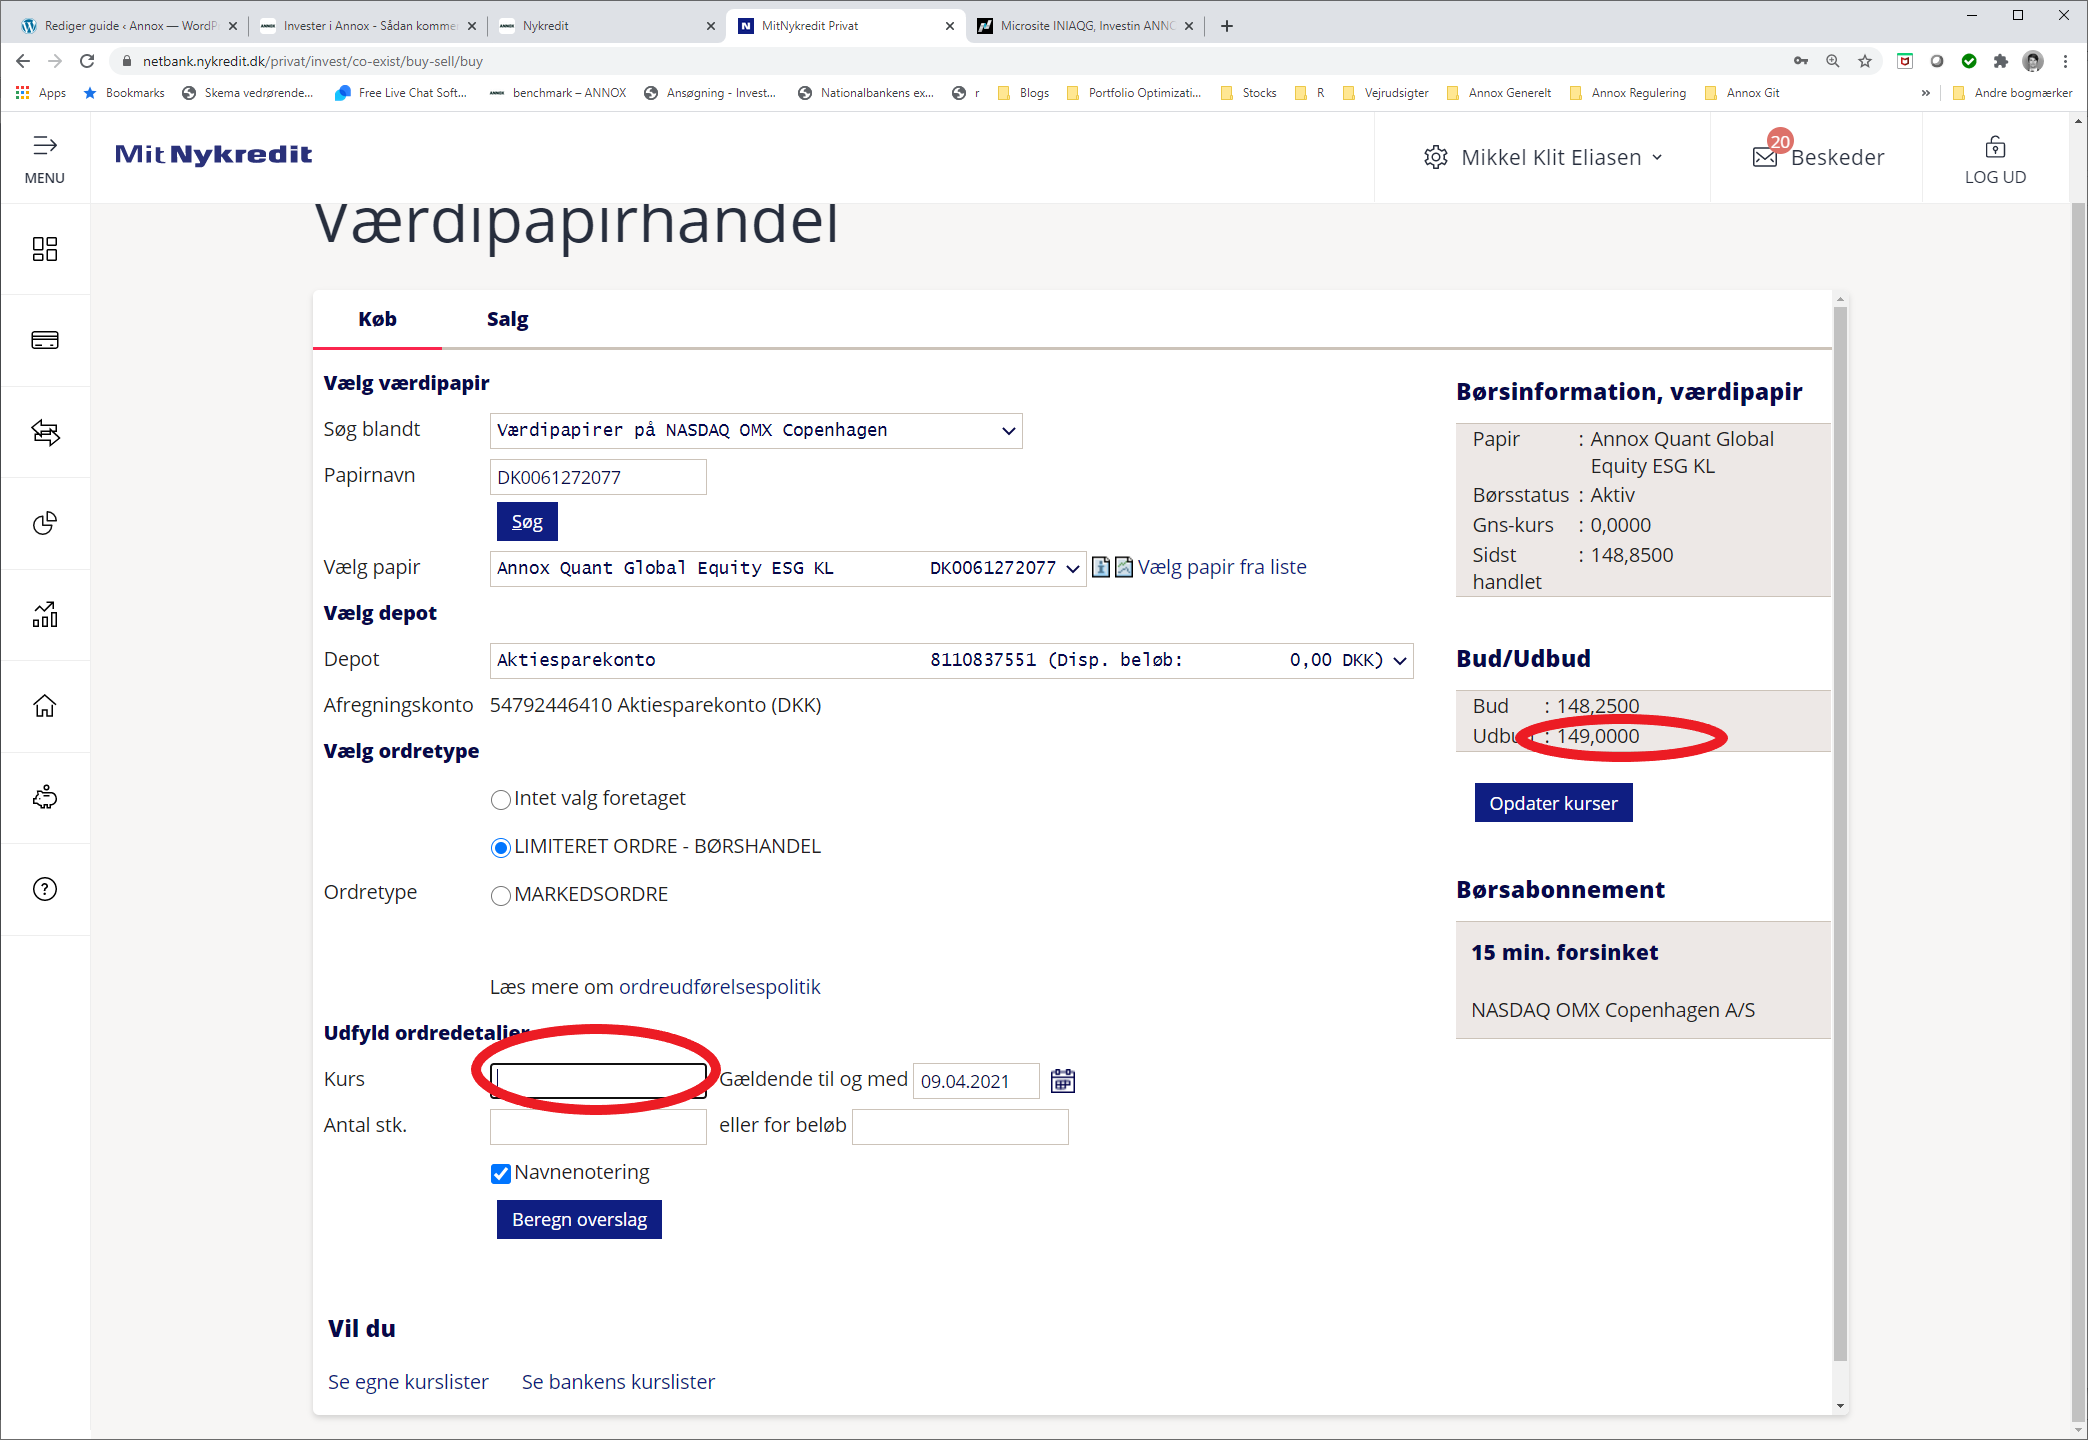Click the Papirnavn input field

point(598,477)
